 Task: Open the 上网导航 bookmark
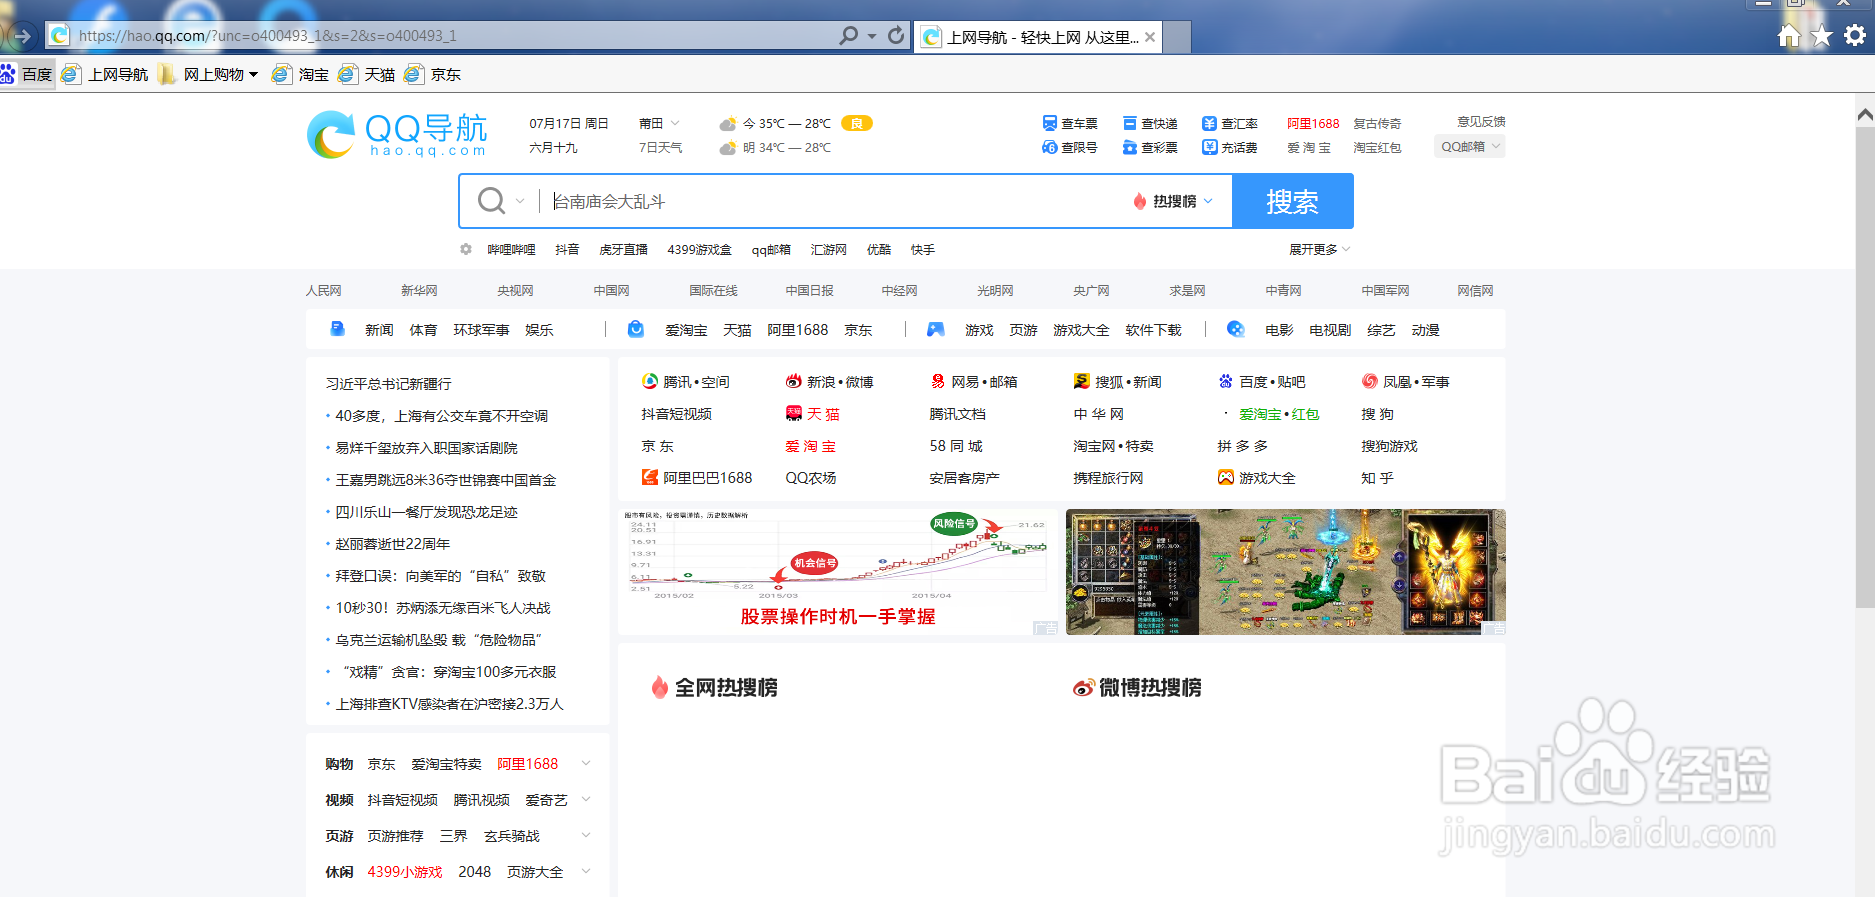(105, 74)
